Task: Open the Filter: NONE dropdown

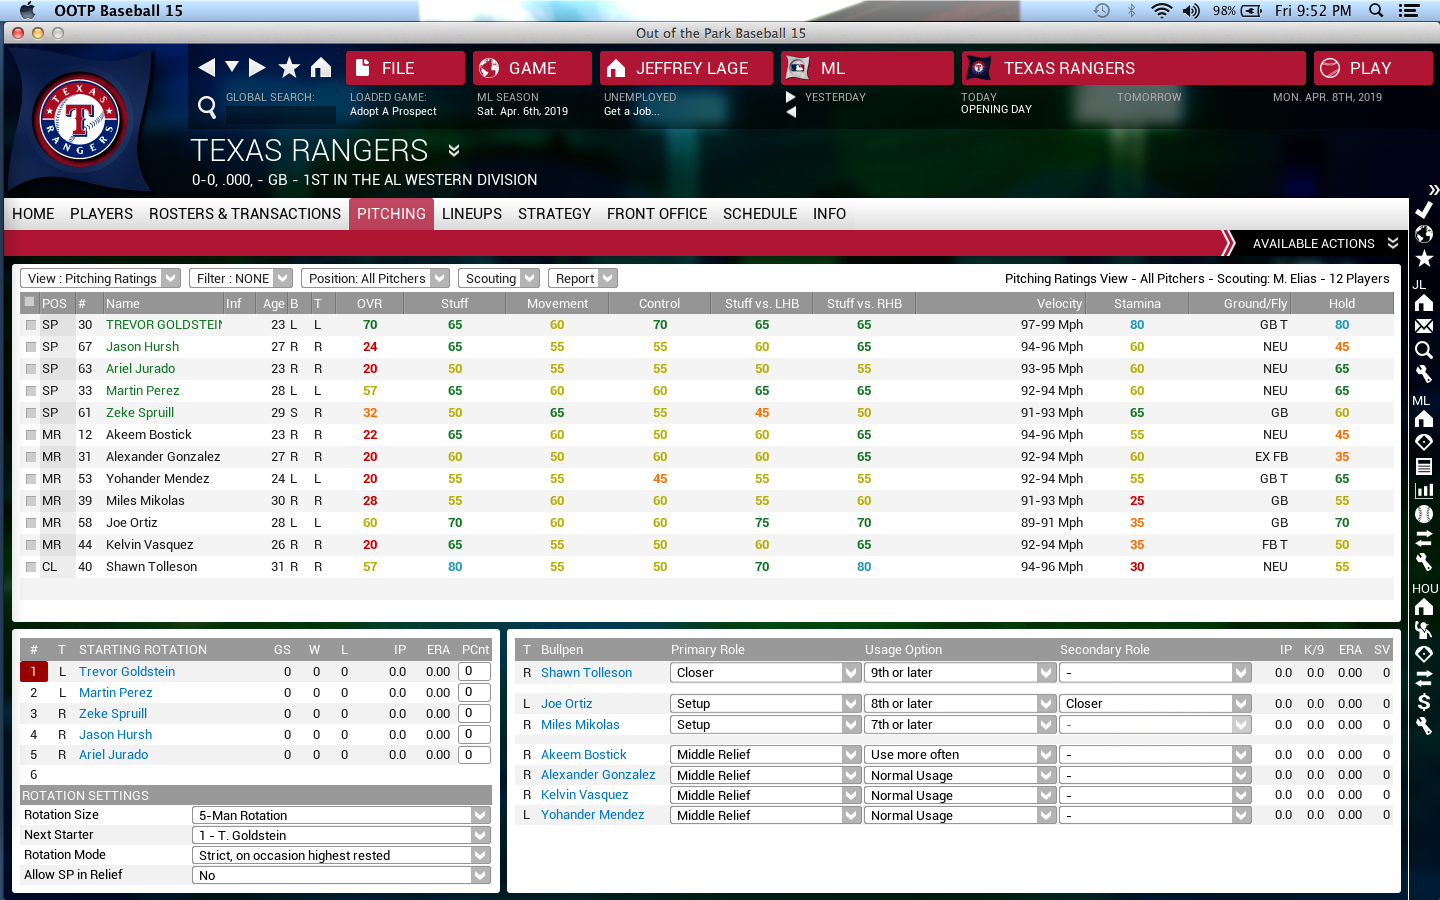Action: point(240,278)
